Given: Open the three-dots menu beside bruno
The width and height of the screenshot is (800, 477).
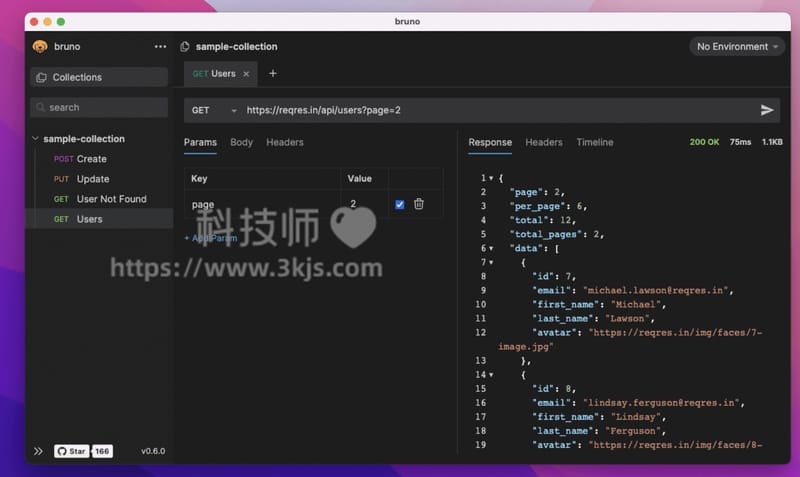Looking at the screenshot, I should [x=160, y=46].
